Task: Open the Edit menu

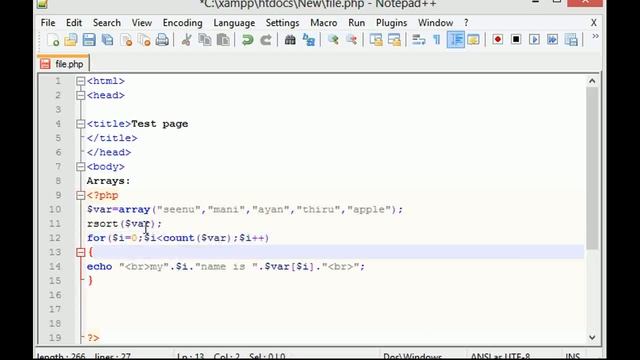Action: (x=74, y=23)
